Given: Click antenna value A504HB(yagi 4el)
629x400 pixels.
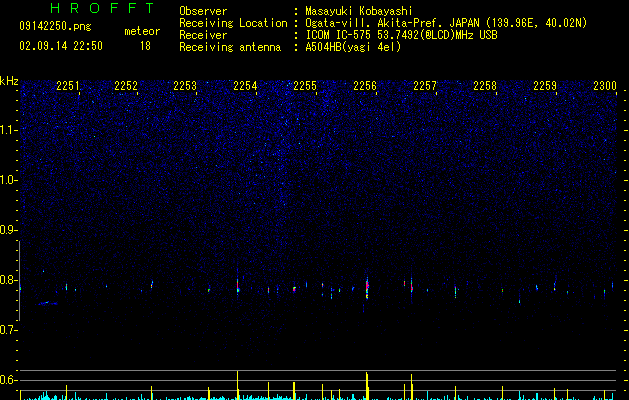Looking at the screenshot, I should tap(353, 47).
